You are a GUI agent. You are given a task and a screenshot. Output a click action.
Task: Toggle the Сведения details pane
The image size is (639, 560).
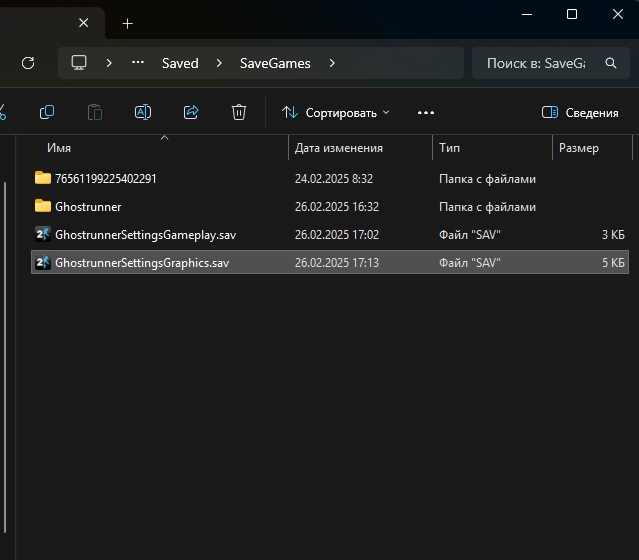click(x=580, y=112)
